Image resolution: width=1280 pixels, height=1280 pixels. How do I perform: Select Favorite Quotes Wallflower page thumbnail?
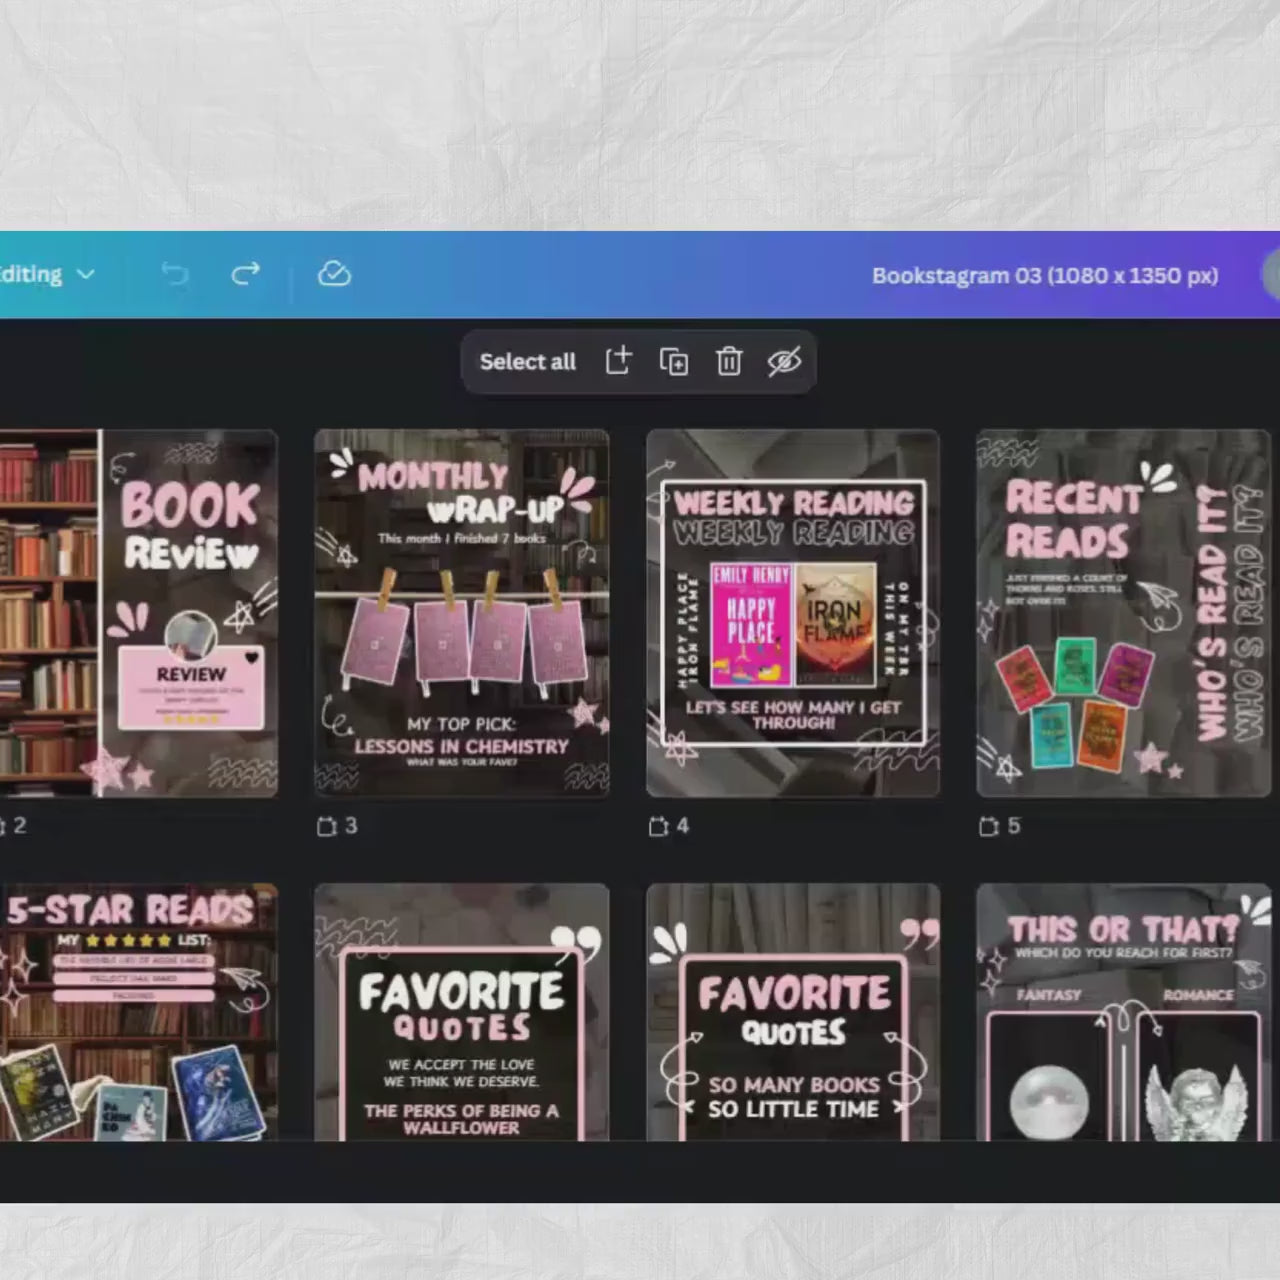click(461, 1012)
